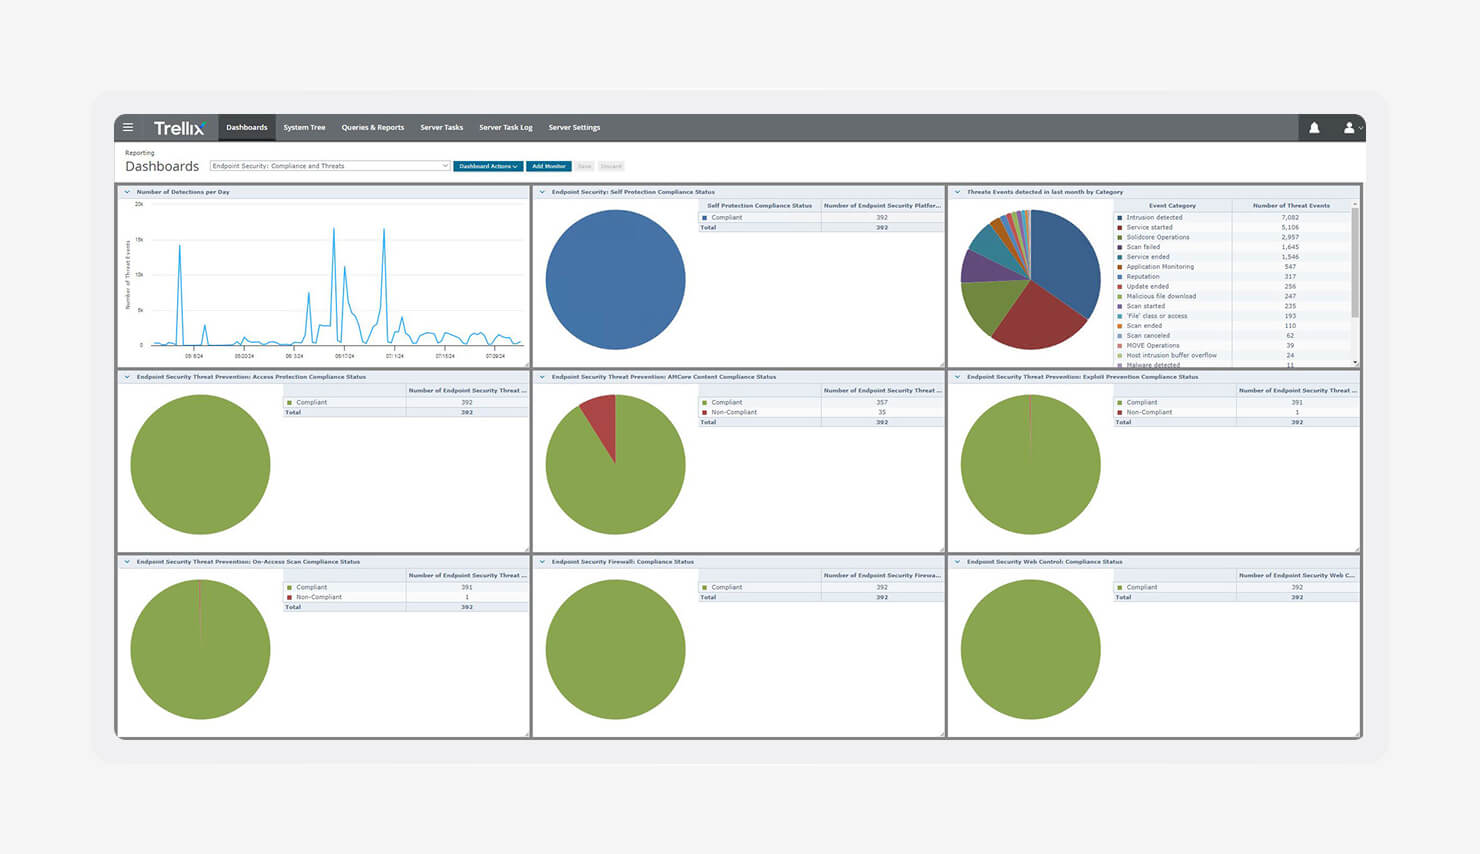1480x854 pixels.
Task: Click the scroll-down arrow in Threat Events table
Action: 1355,362
